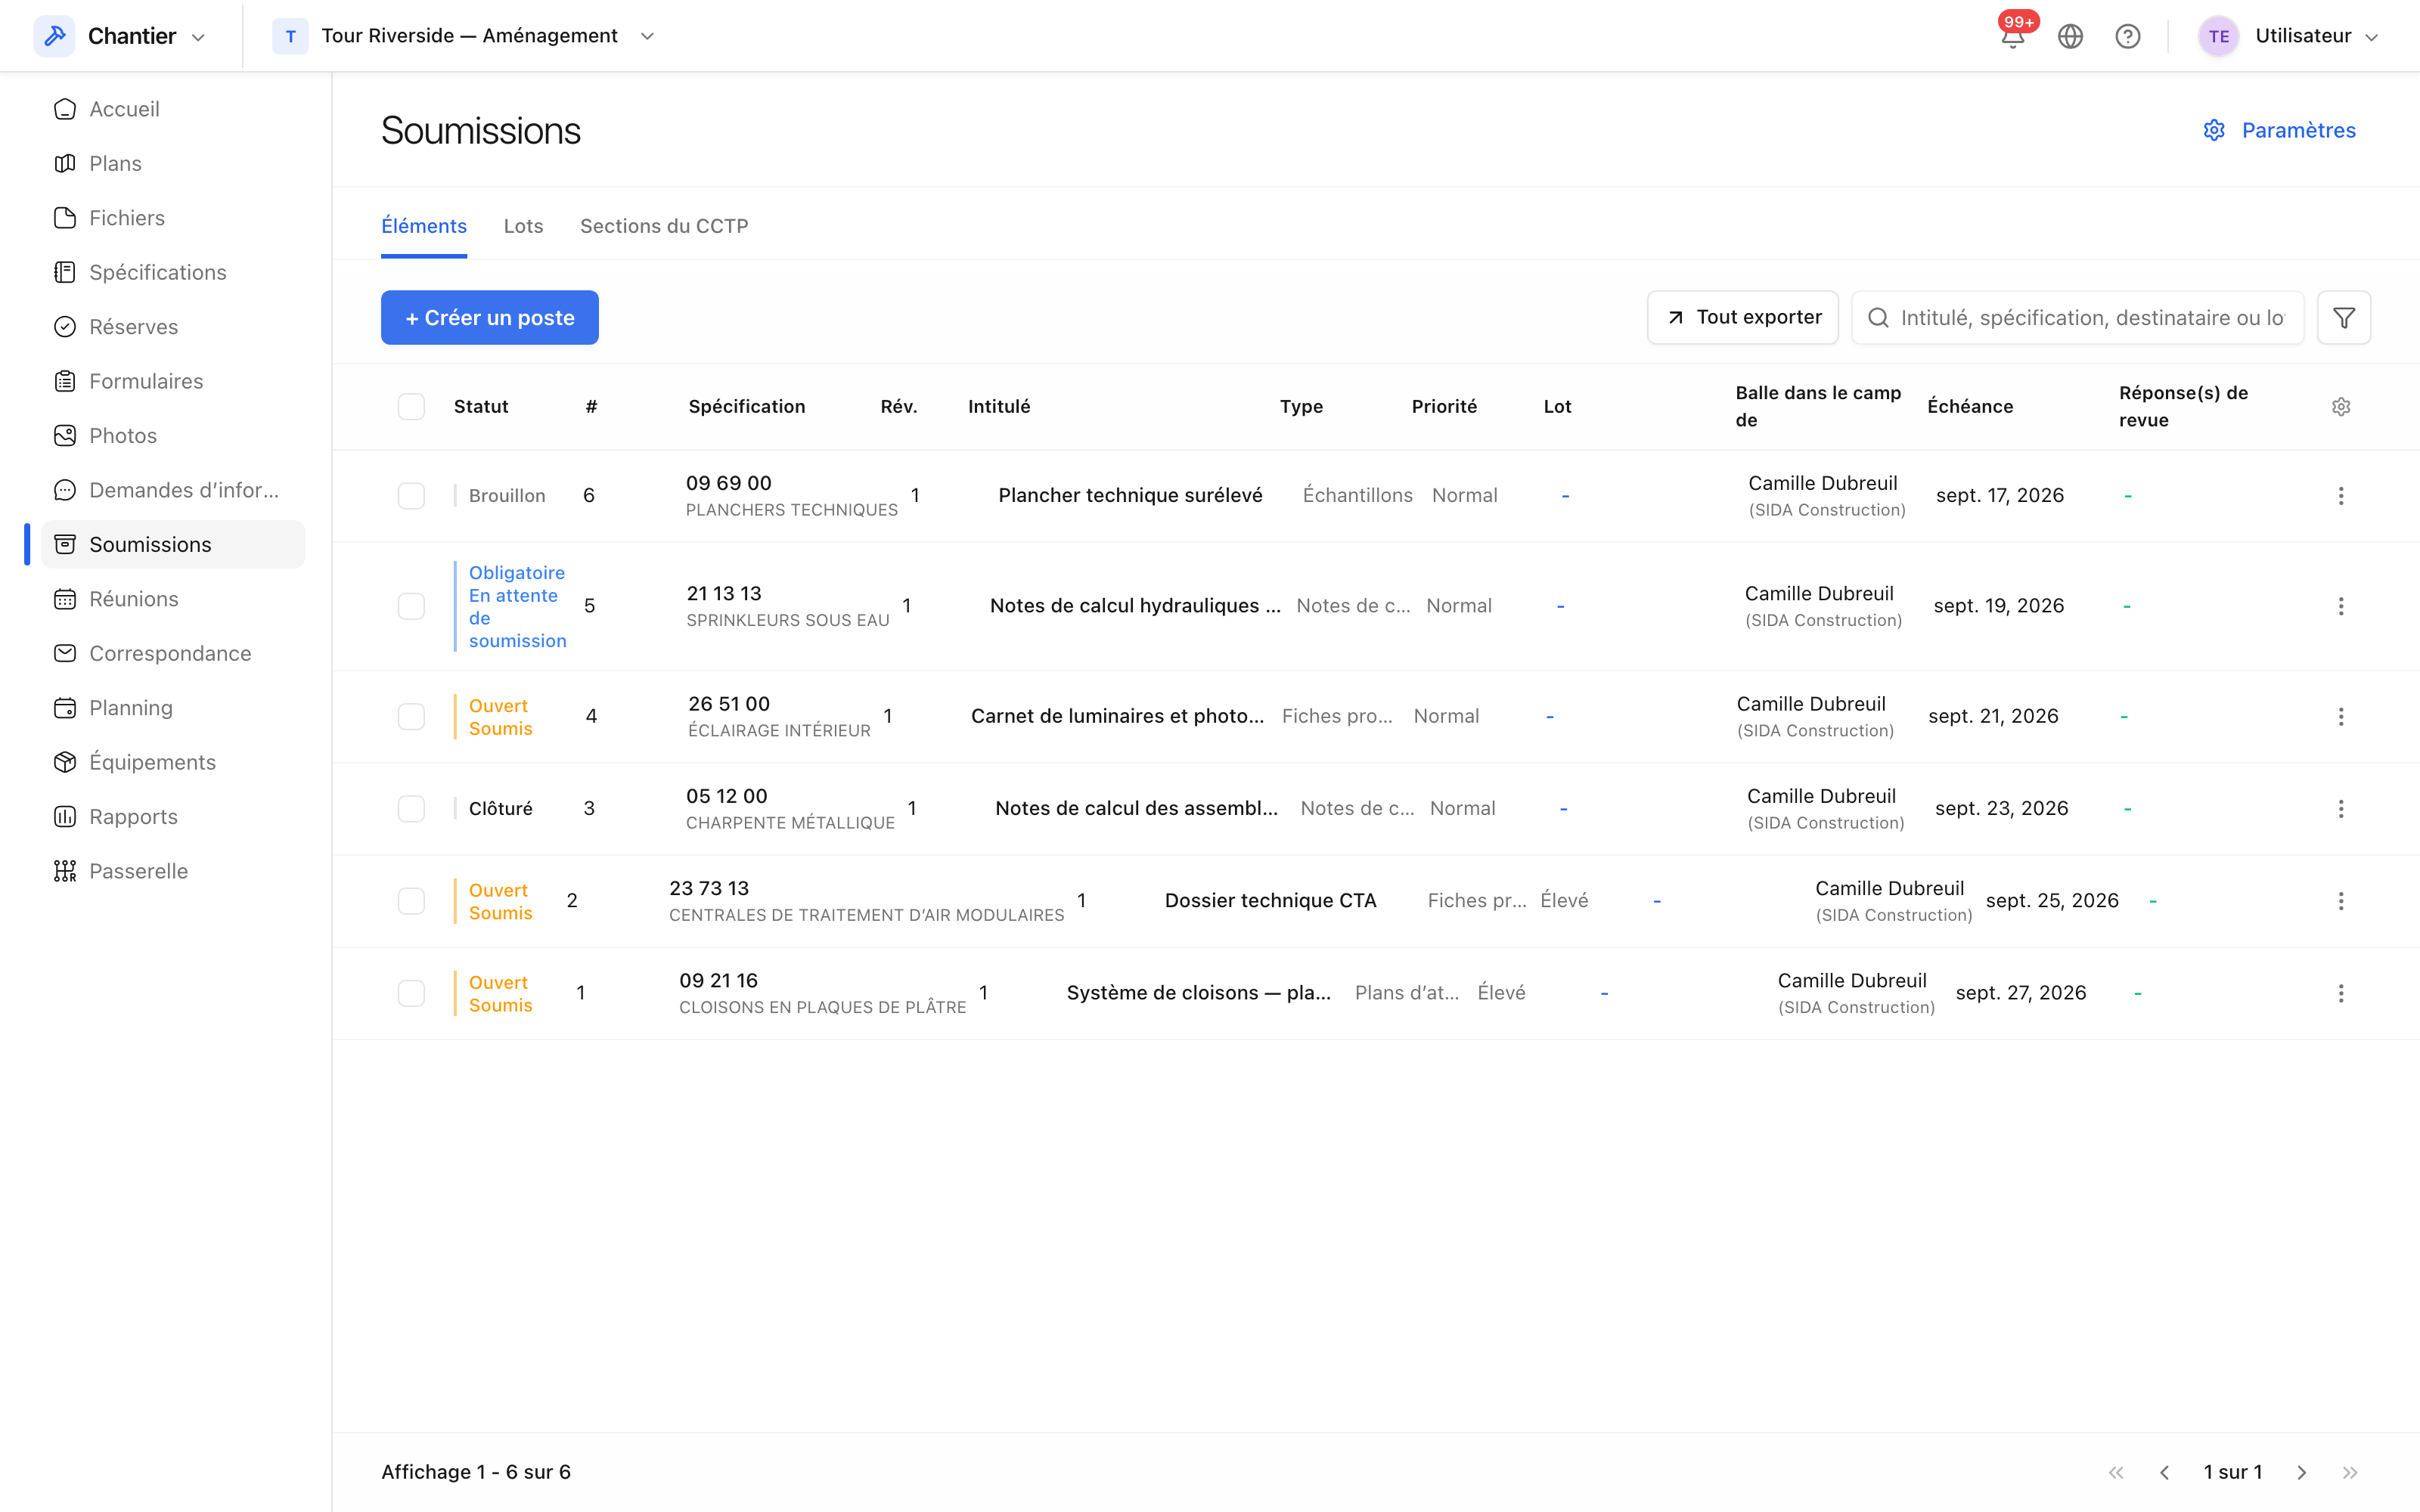Viewport: 2420px width, 1512px height.
Task: Switch to the Lots tab
Action: click(x=523, y=226)
